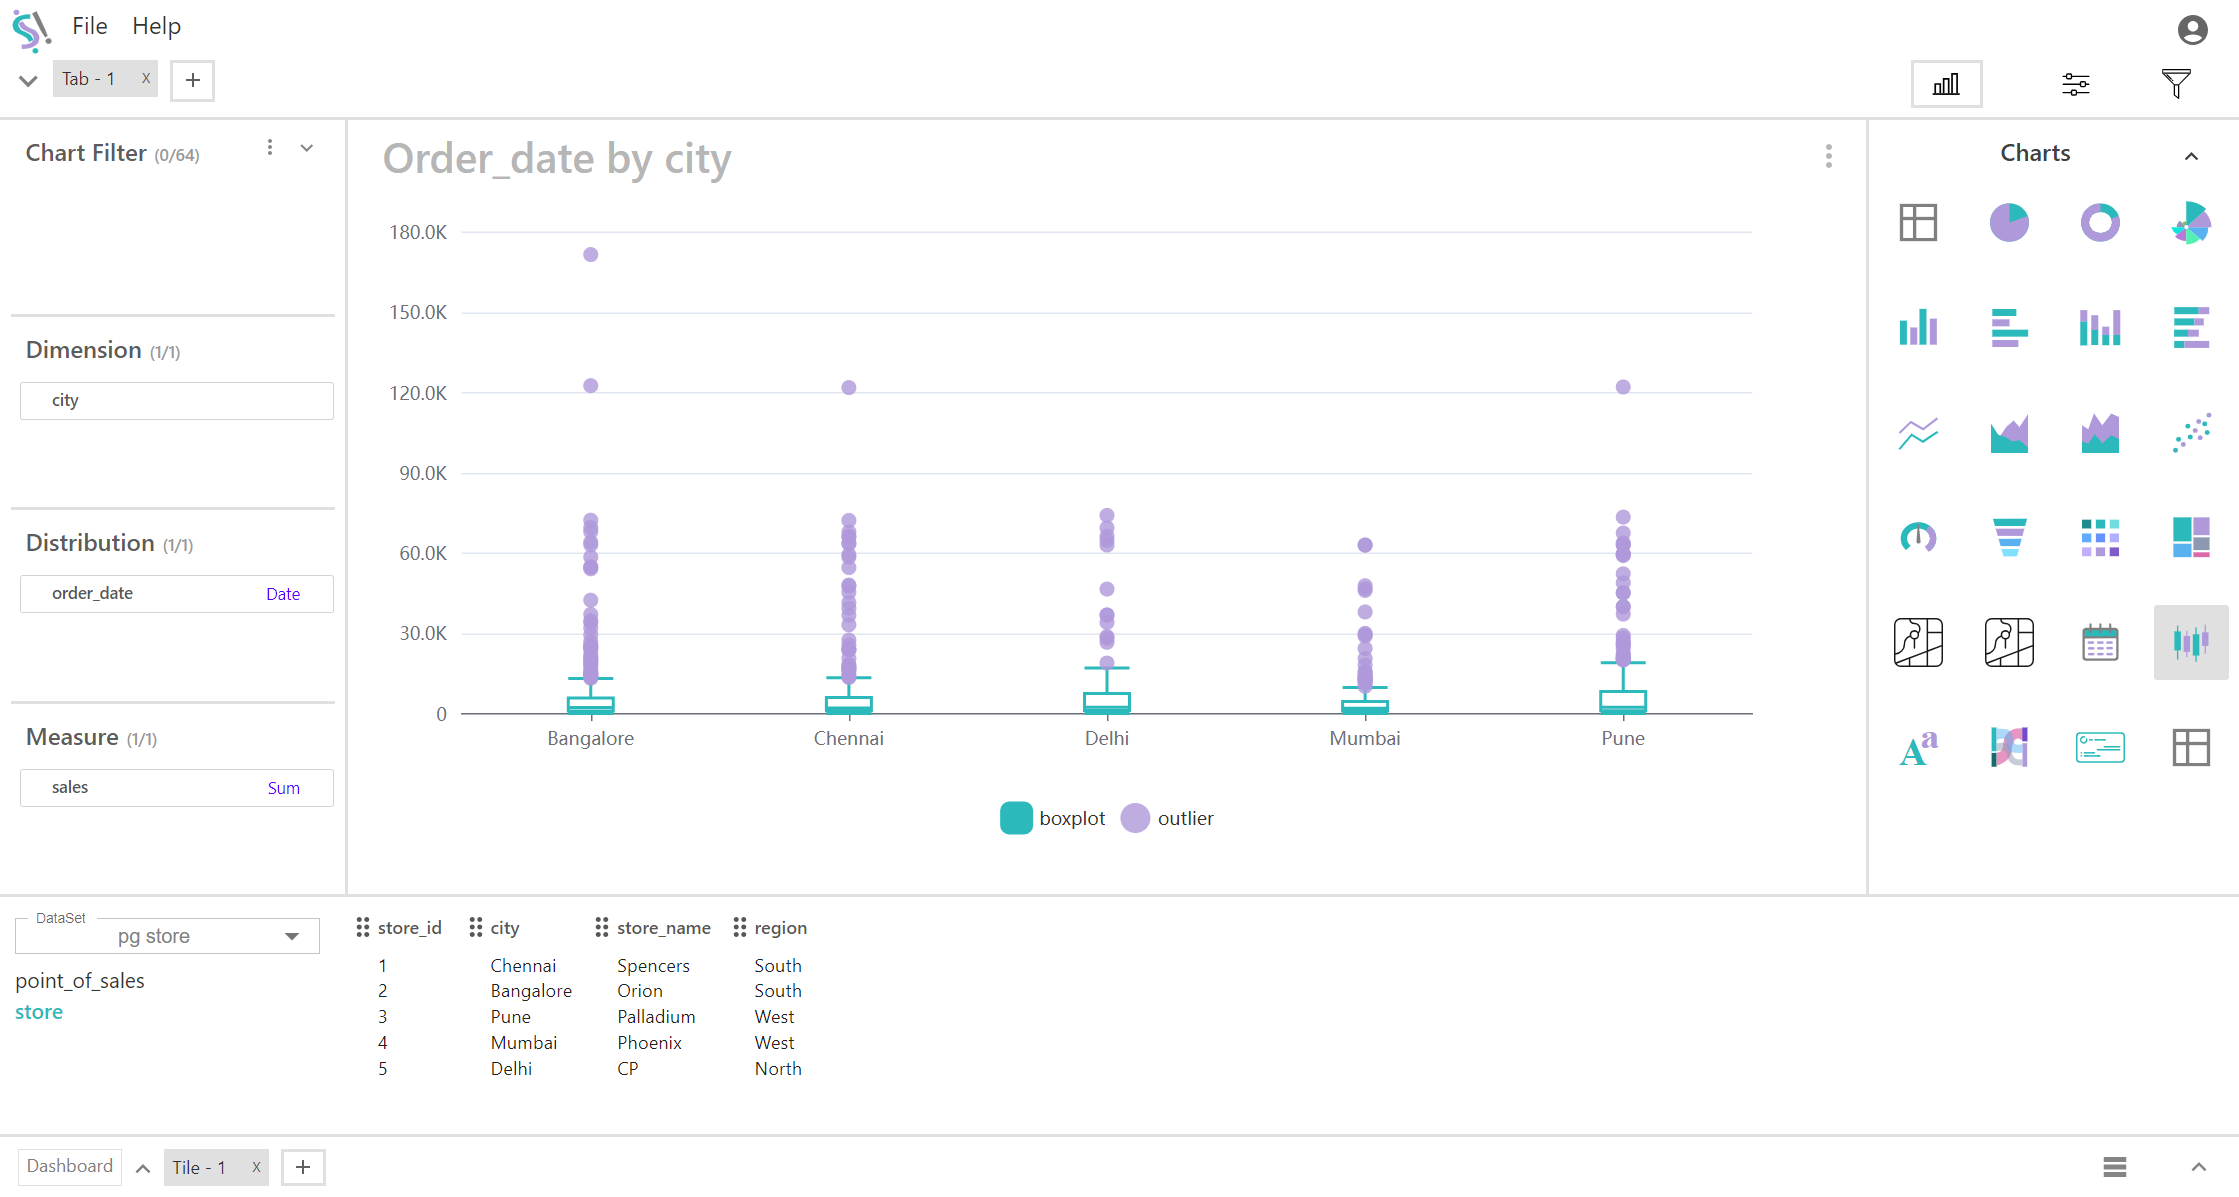
Task: Open the File menu
Action: [89, 26]
